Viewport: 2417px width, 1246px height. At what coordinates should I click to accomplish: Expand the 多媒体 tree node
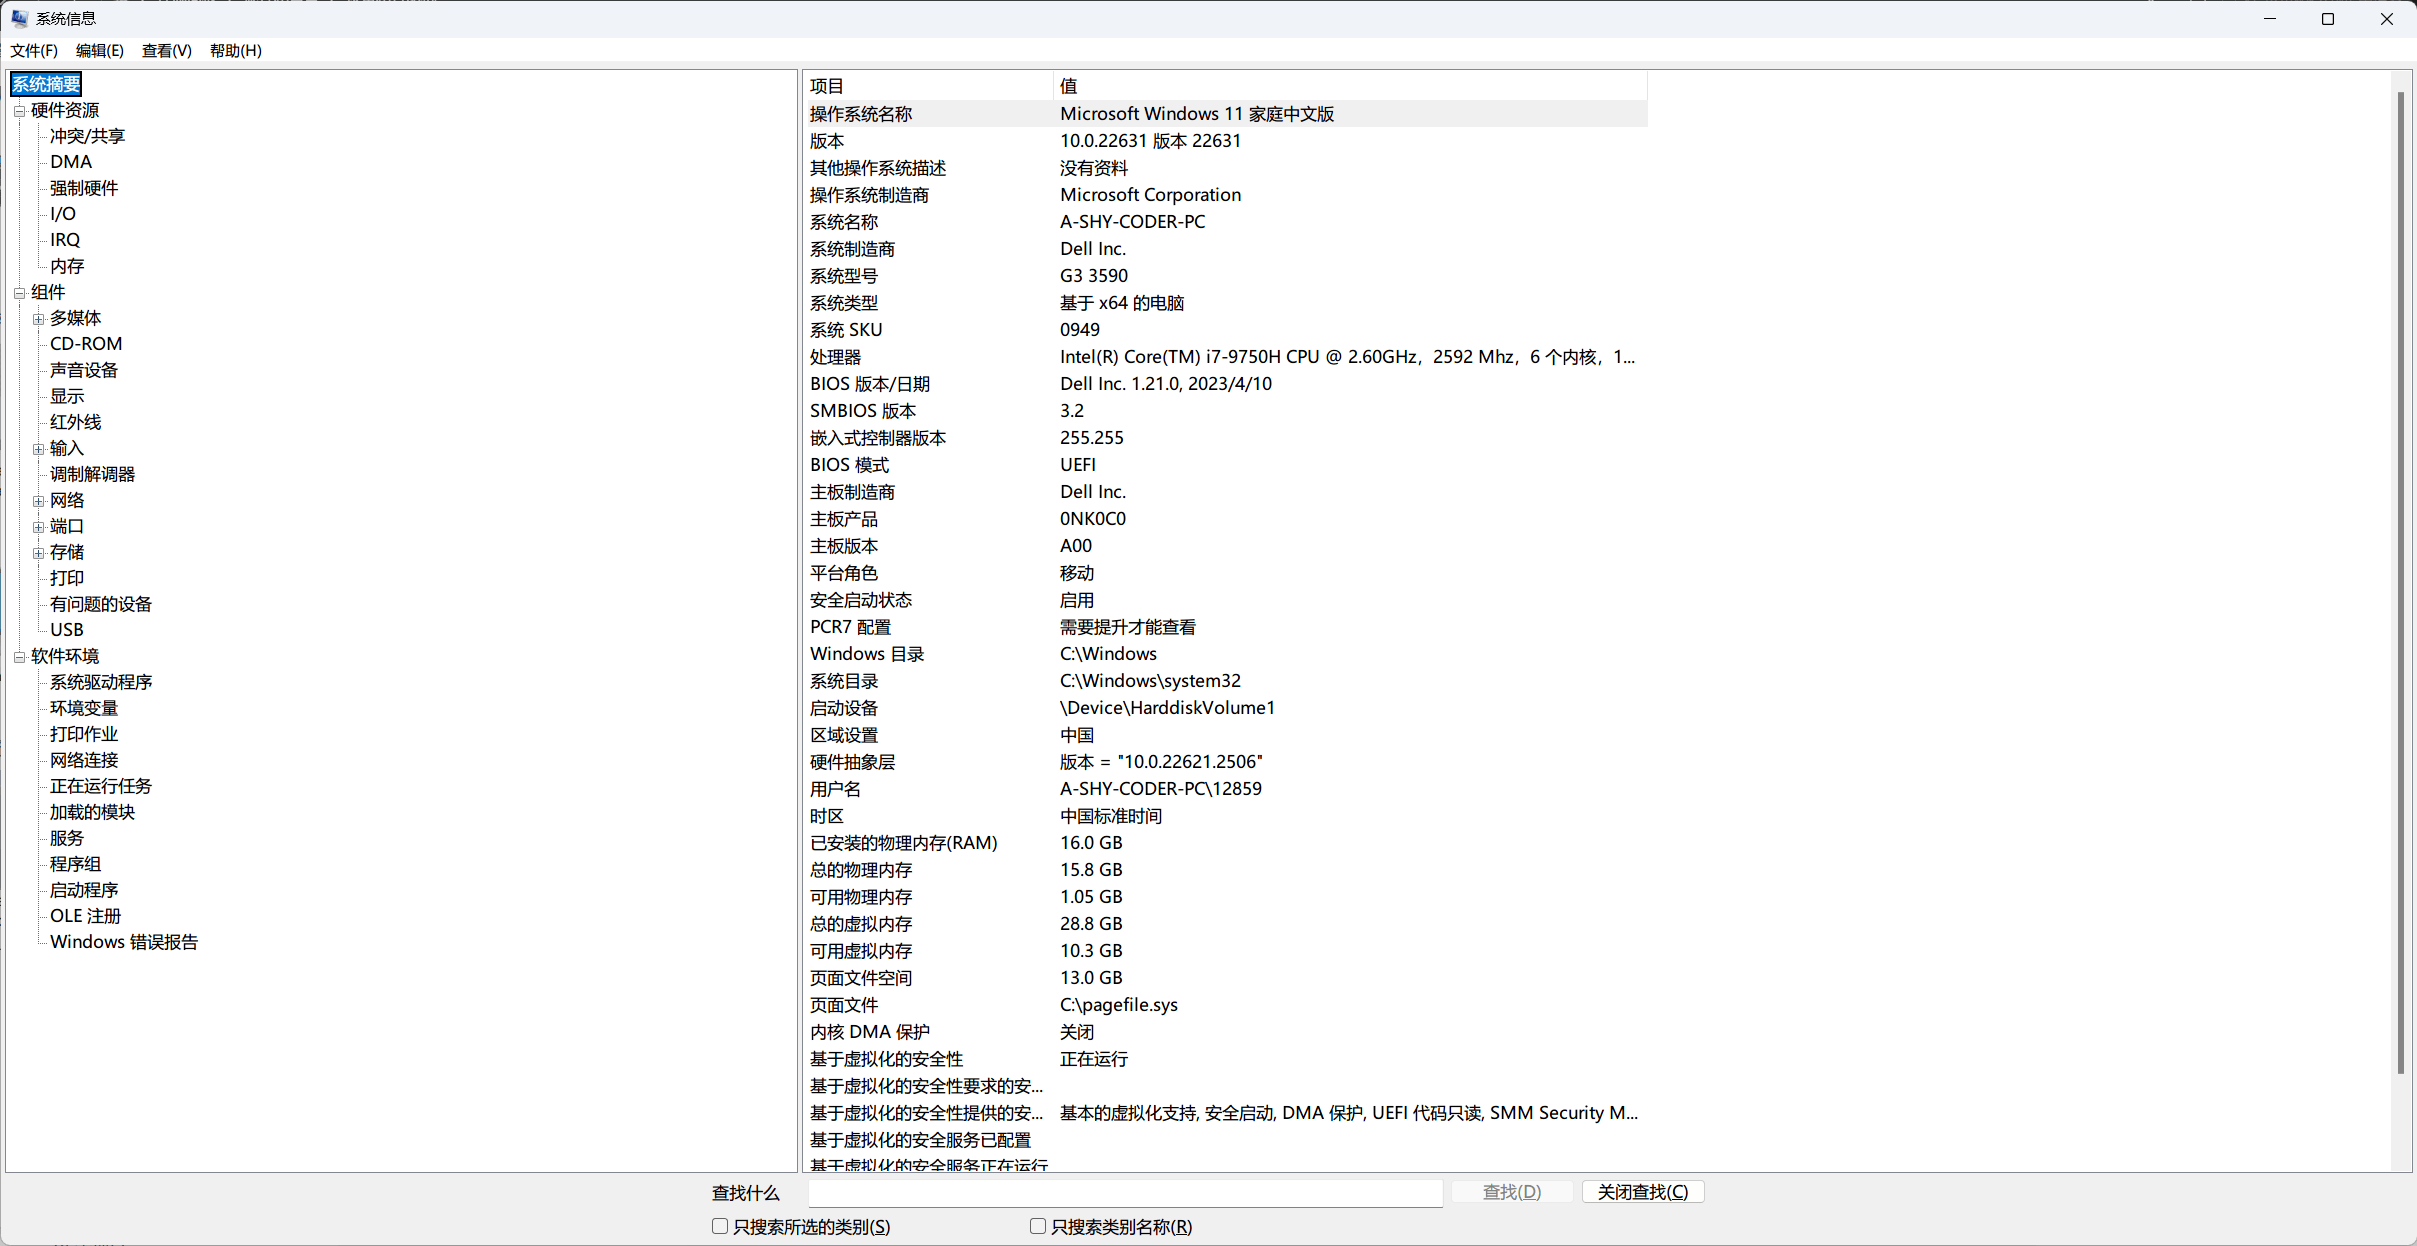38,319
